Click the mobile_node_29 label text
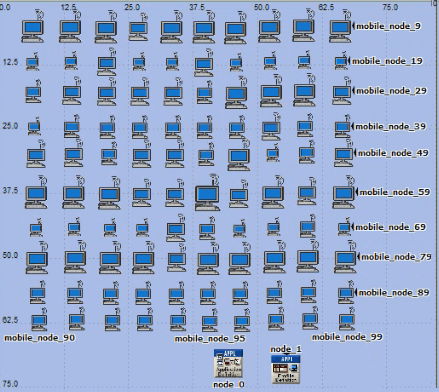 pyautogui.click(x=391, y=91)
